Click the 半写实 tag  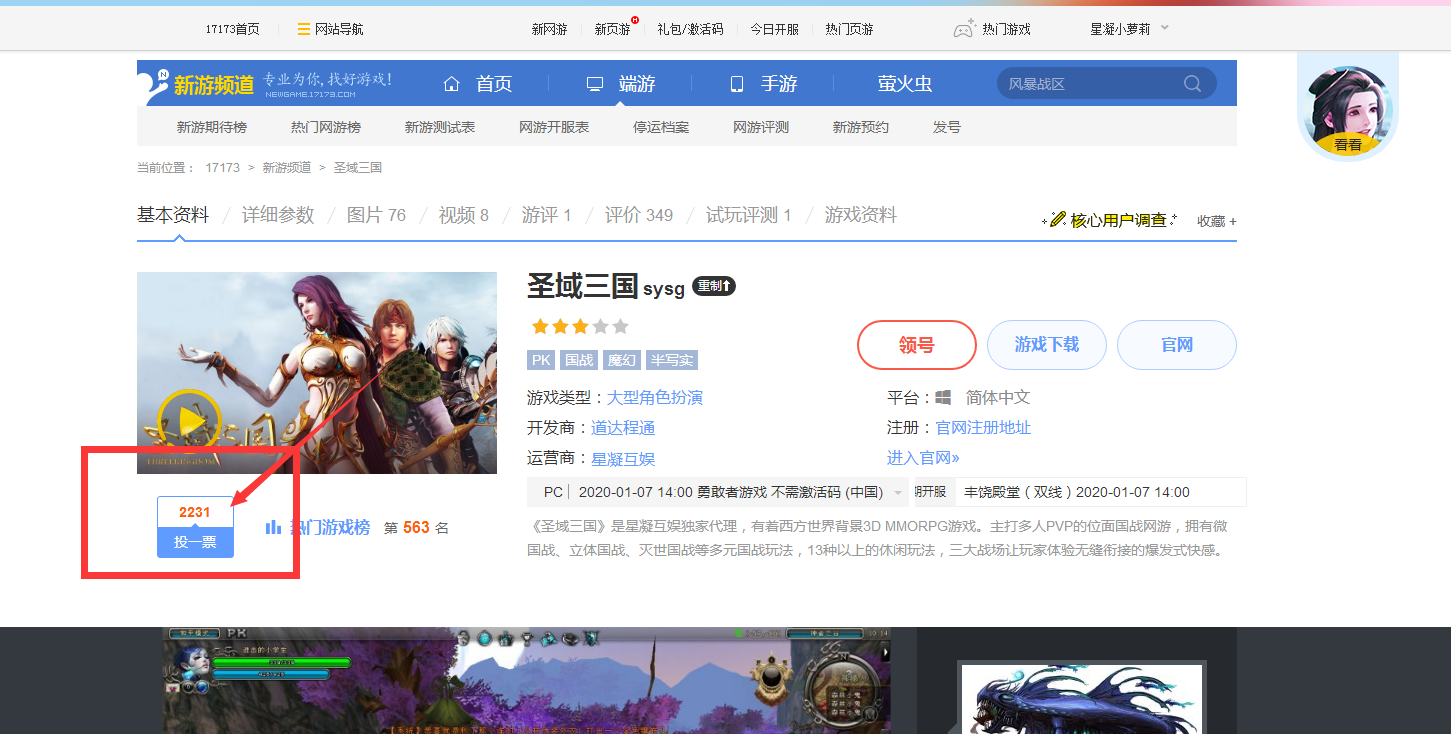pyautogui.click(x=671, y=360)
